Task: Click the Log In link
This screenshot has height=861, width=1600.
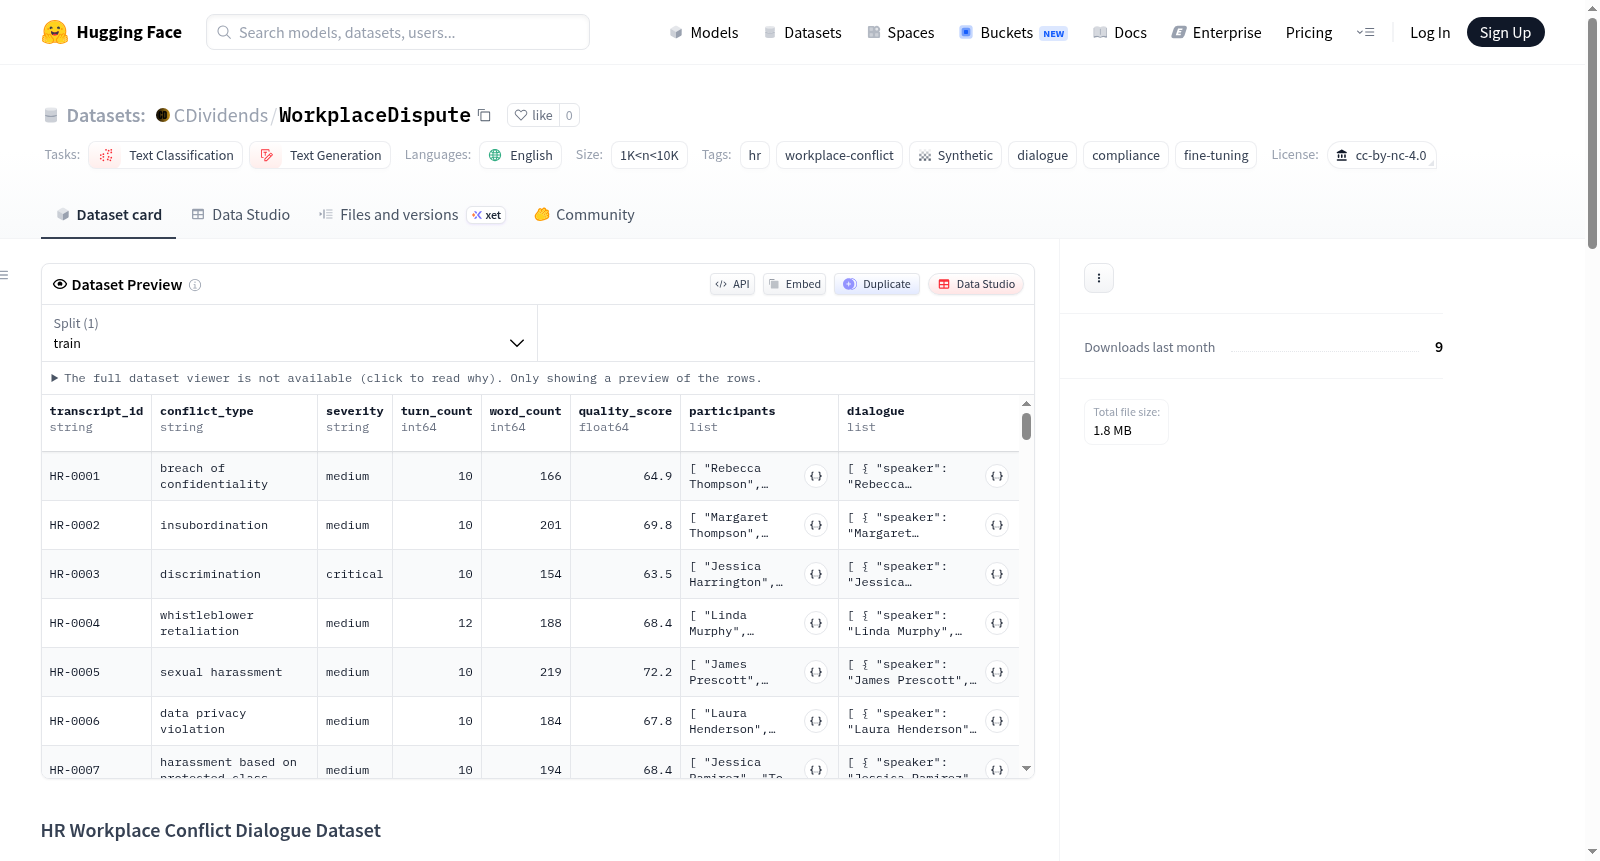Action: tap(1430, 32)
